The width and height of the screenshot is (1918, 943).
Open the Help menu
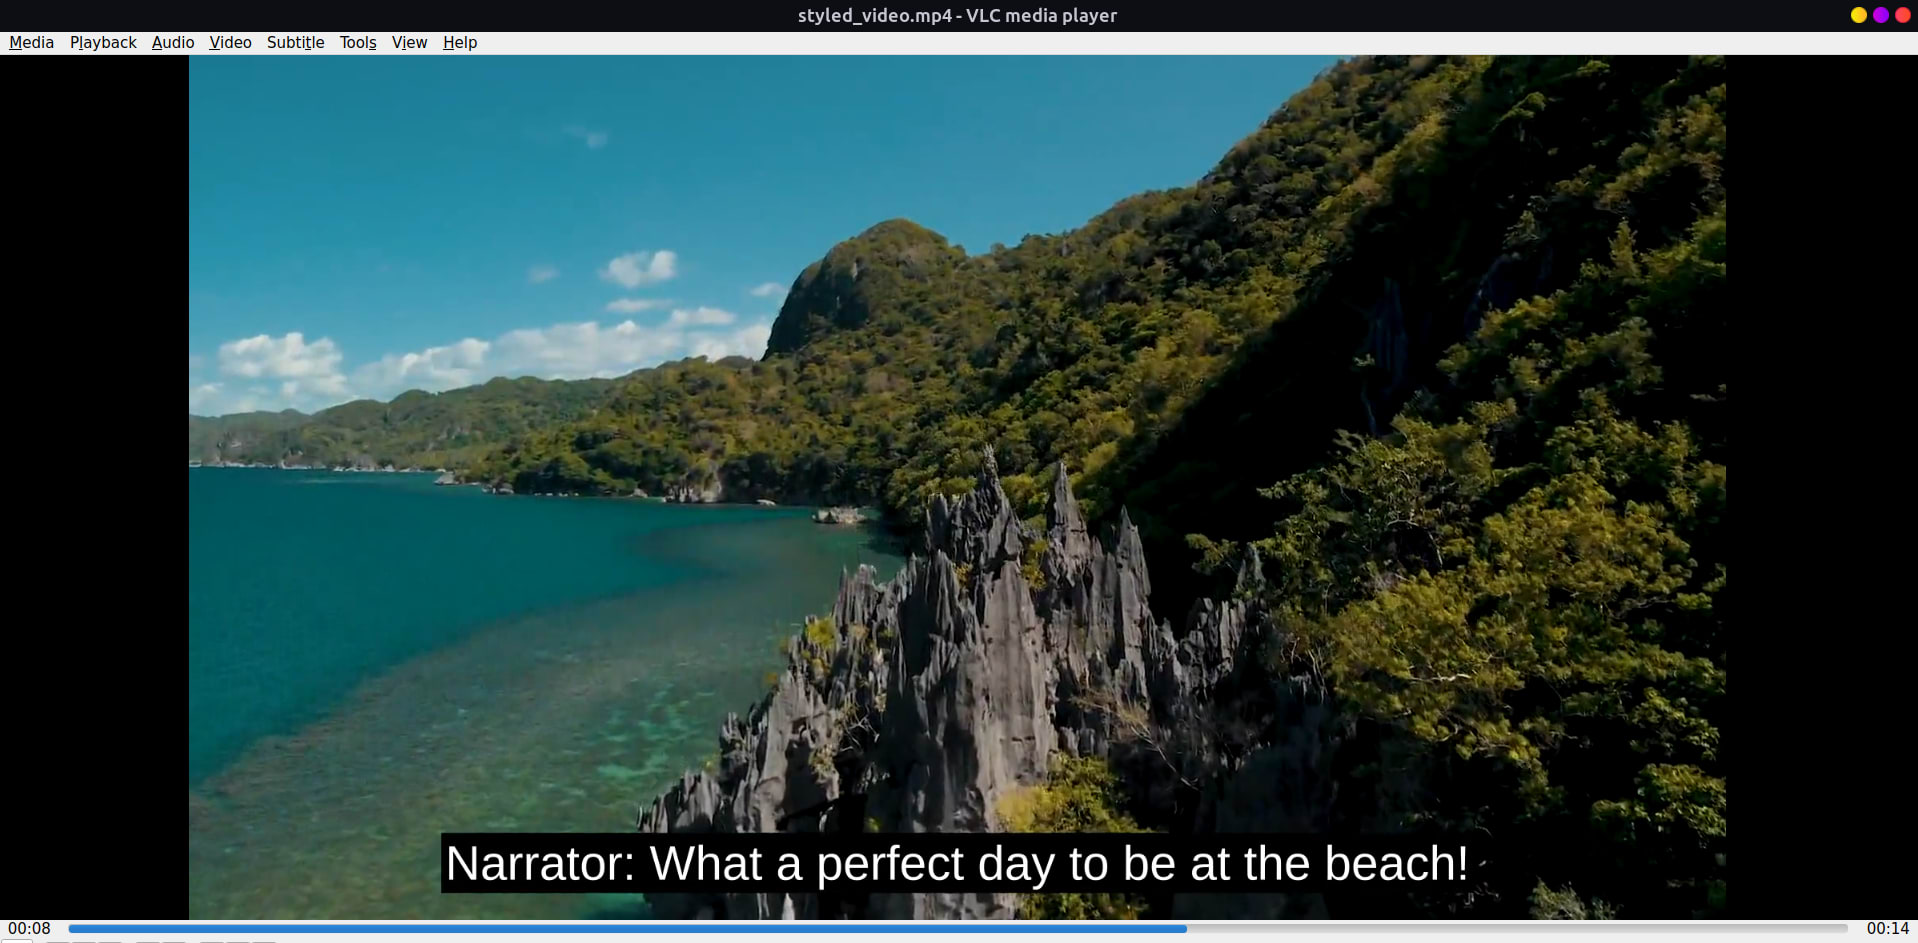[x=460, y=42]
